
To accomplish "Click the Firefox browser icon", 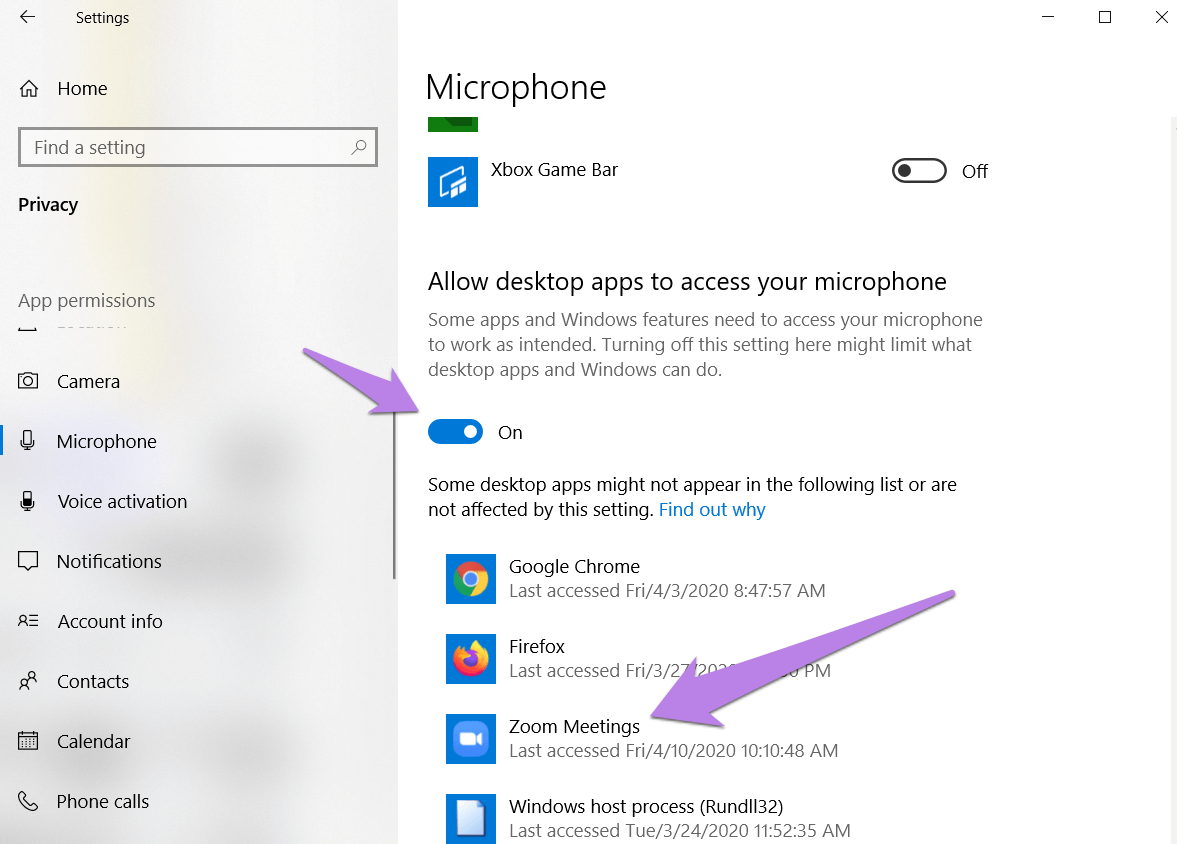I will (470, 659).
